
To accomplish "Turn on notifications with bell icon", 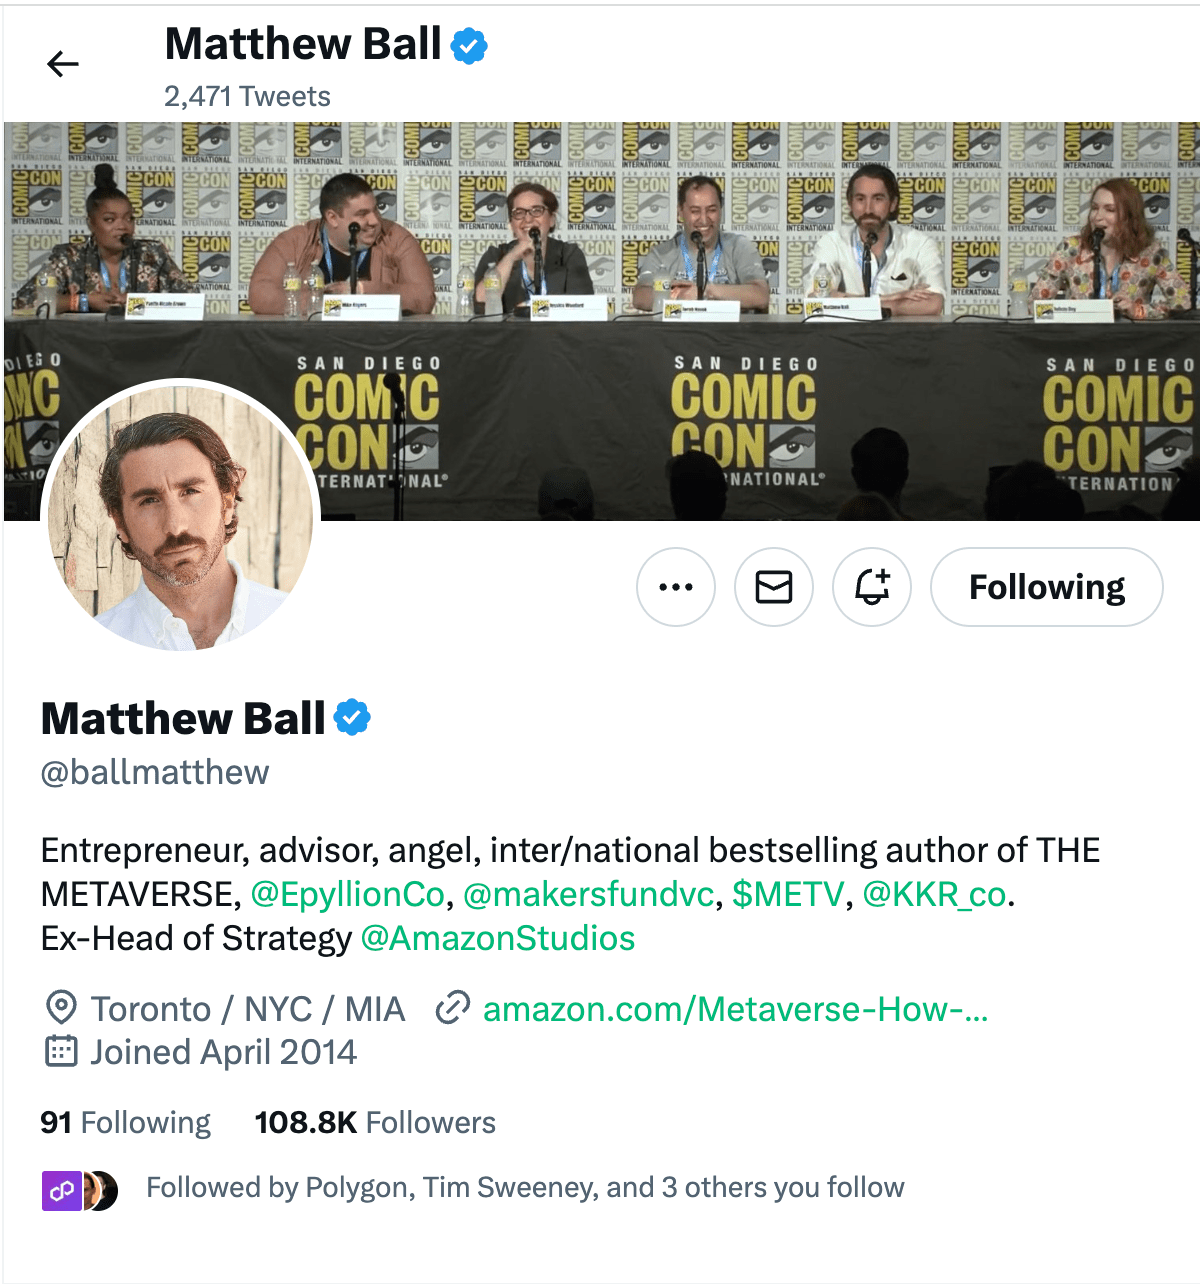I will (x=872, y=587).
